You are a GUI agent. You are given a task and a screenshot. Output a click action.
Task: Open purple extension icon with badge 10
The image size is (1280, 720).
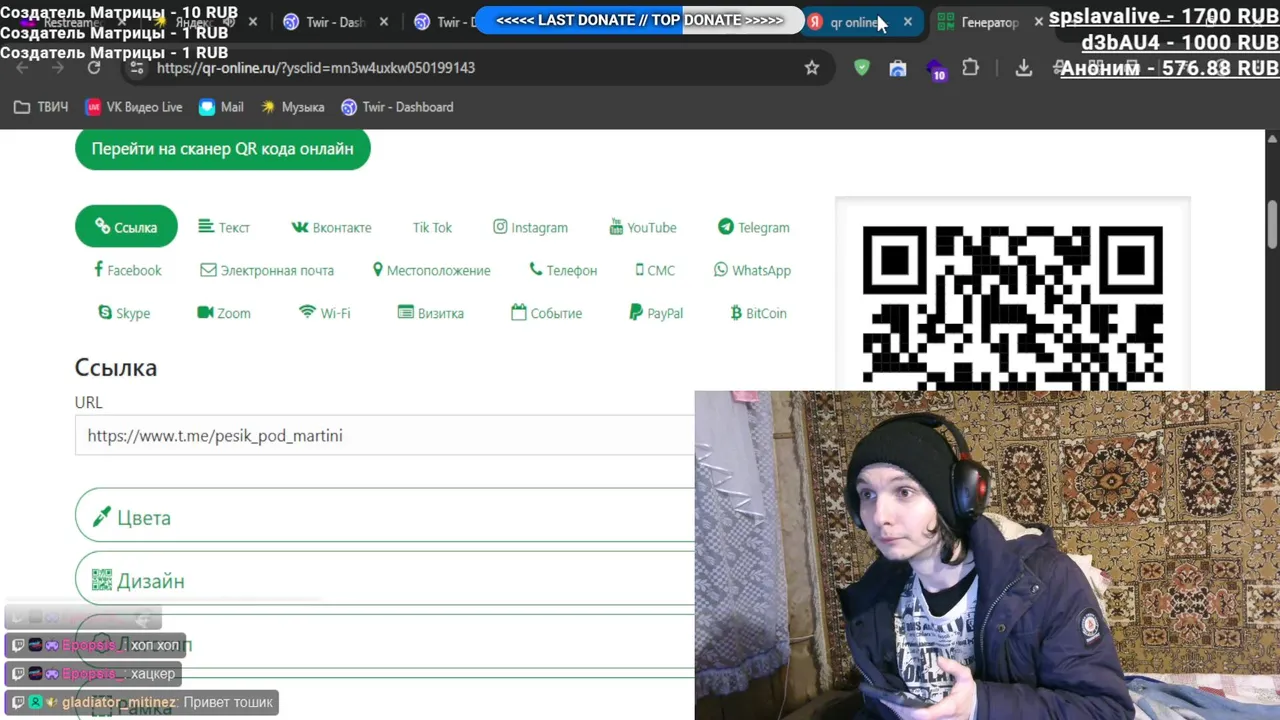(936, 69)
